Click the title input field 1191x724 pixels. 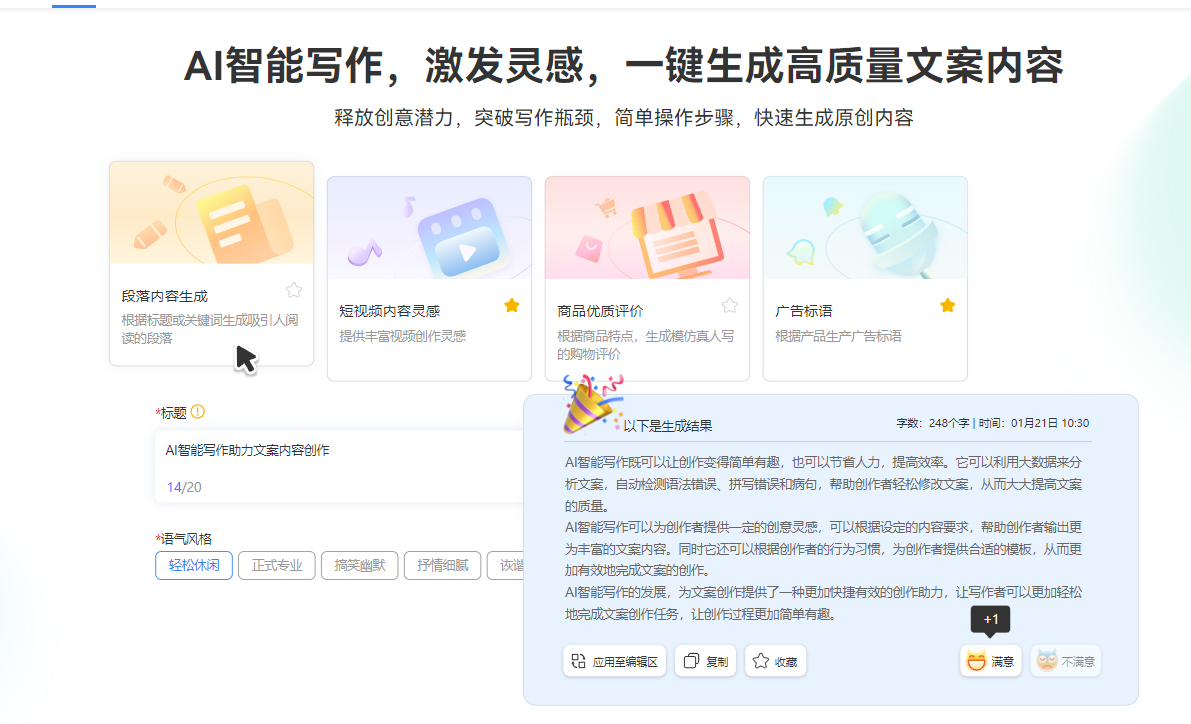(339, 466)
